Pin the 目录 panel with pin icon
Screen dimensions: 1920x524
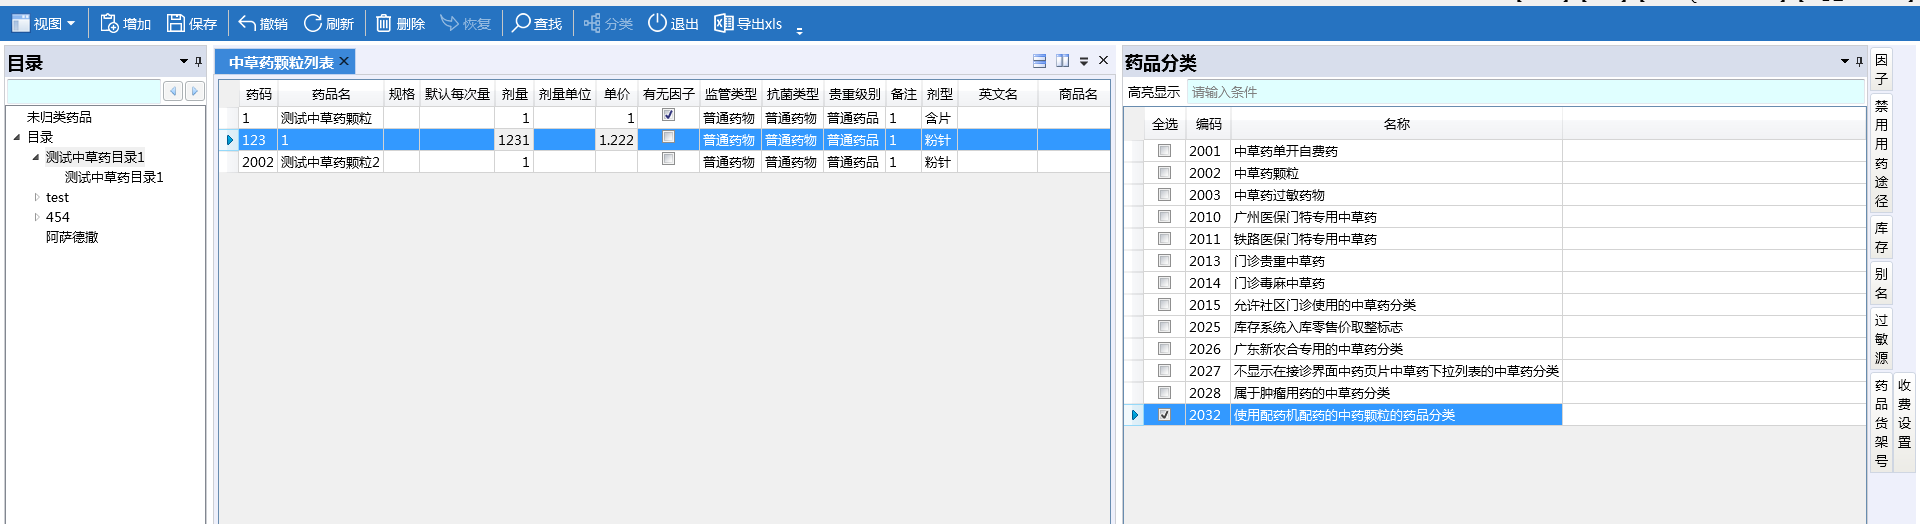tap(198, 62)
